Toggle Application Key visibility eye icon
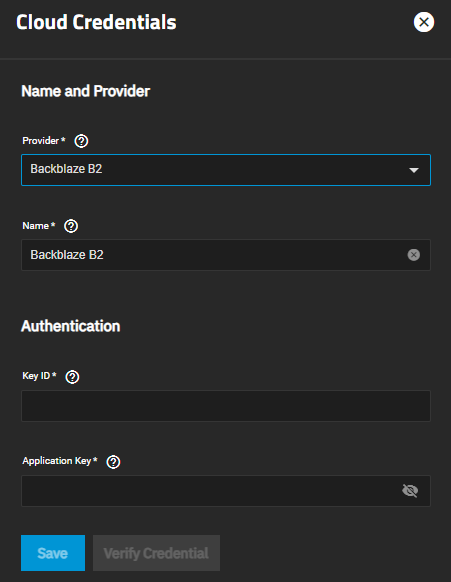 coord(410,491)
